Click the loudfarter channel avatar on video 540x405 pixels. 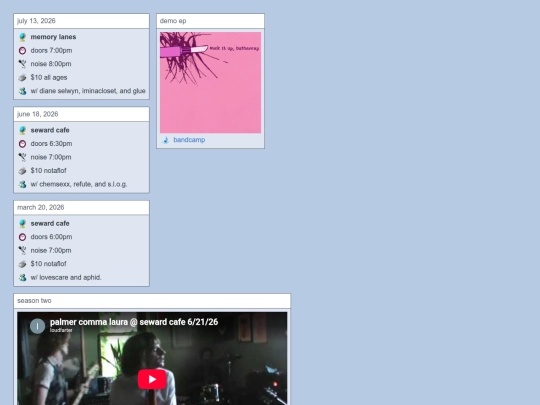coord(37,326)
